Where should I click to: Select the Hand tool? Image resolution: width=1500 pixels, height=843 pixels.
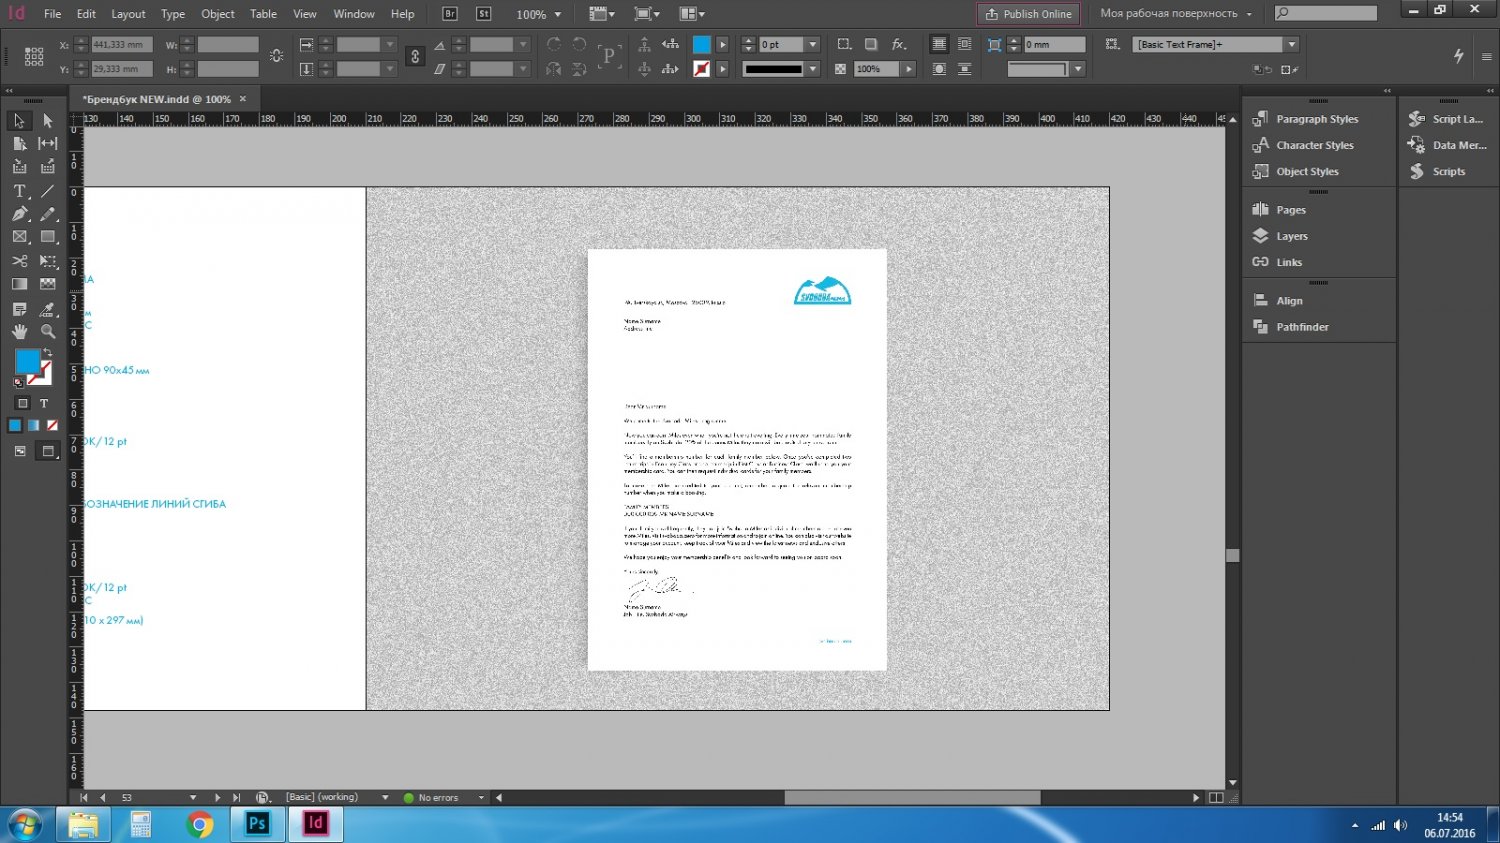tap(19, 332)
